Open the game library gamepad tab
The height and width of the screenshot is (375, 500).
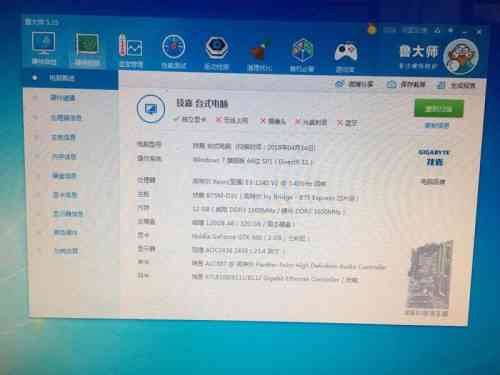(345, 56)
